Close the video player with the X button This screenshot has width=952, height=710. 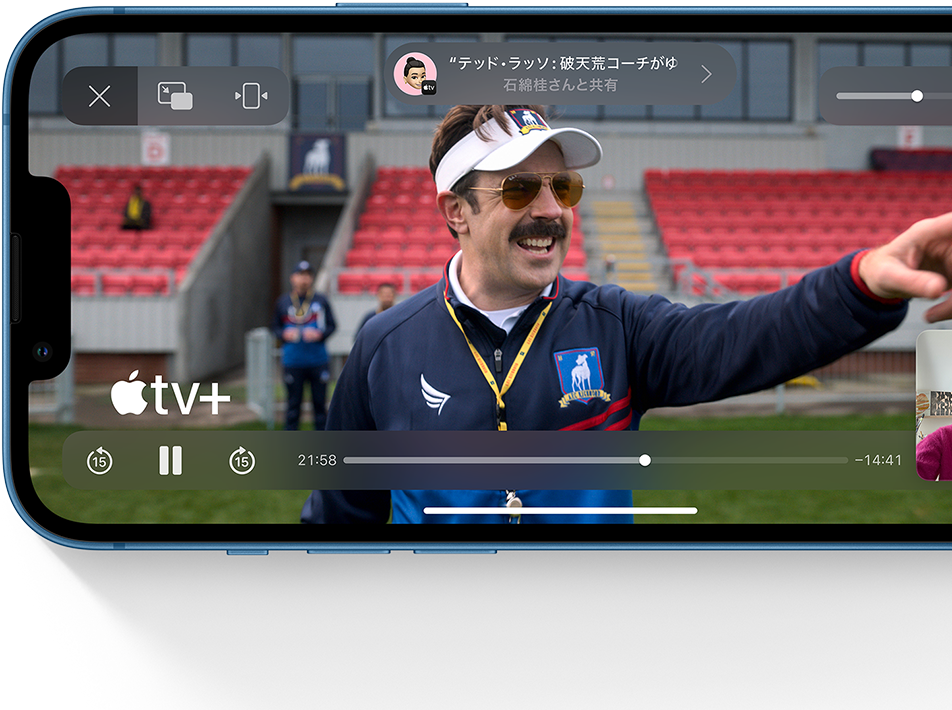(100, 96)
